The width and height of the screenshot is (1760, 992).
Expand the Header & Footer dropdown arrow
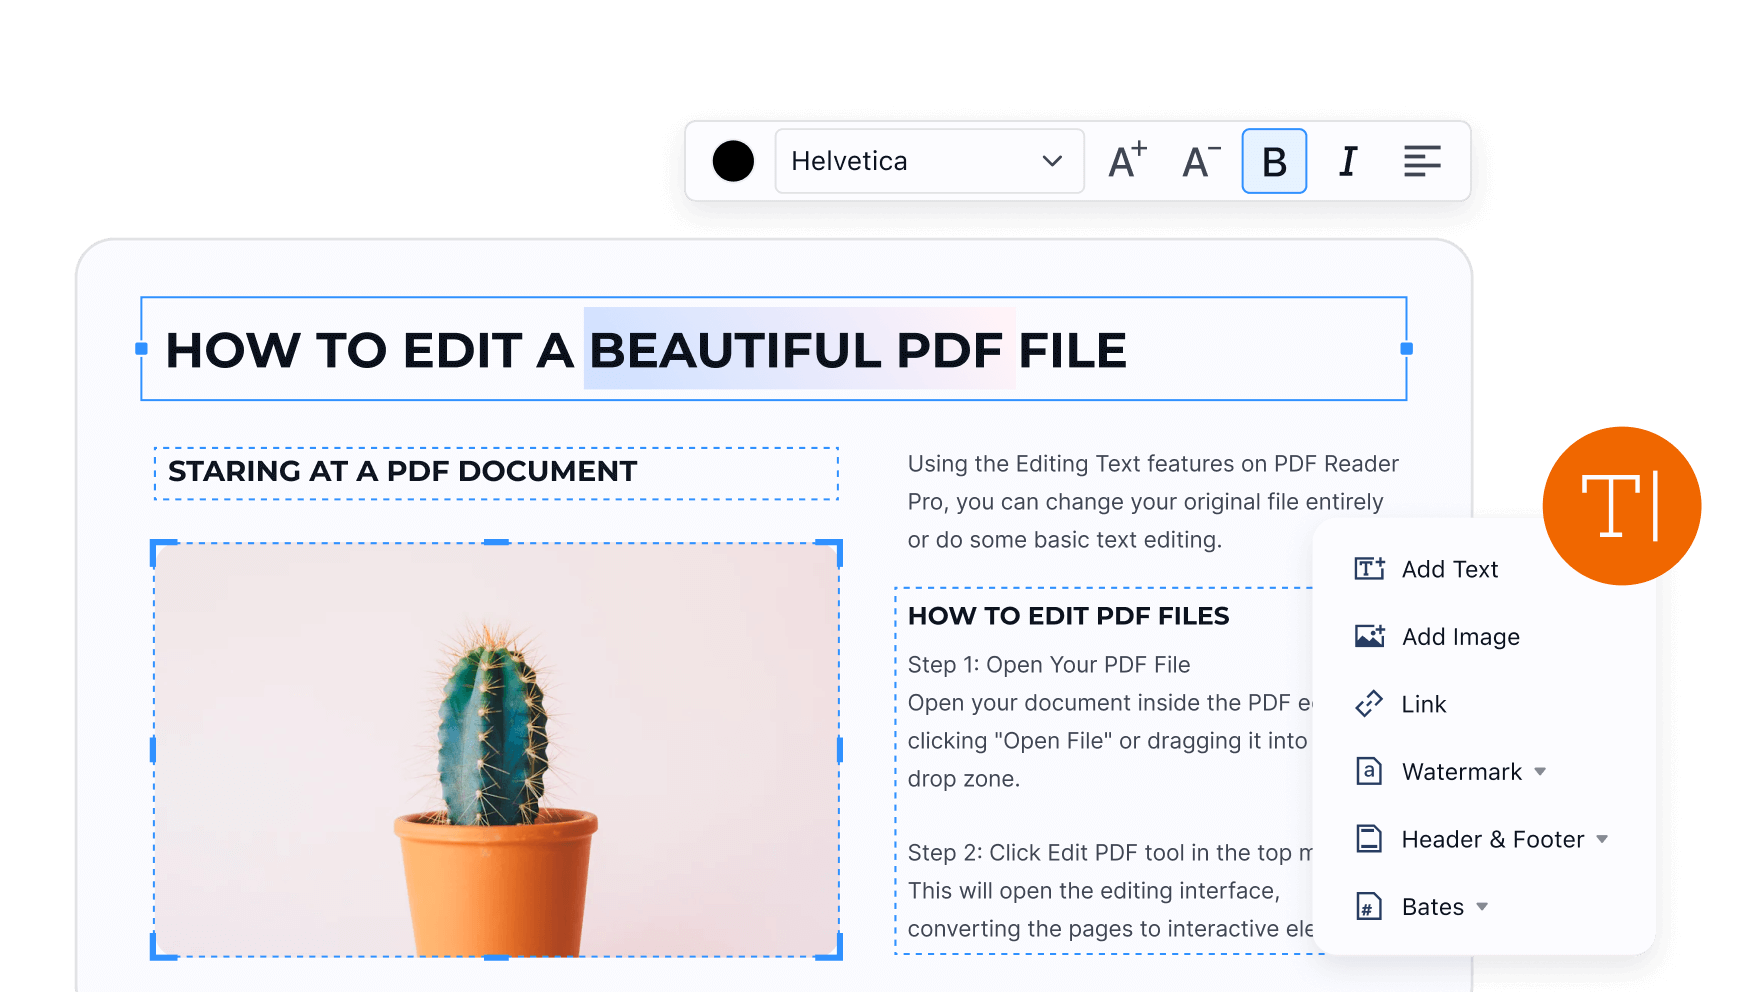(1602, 839)
